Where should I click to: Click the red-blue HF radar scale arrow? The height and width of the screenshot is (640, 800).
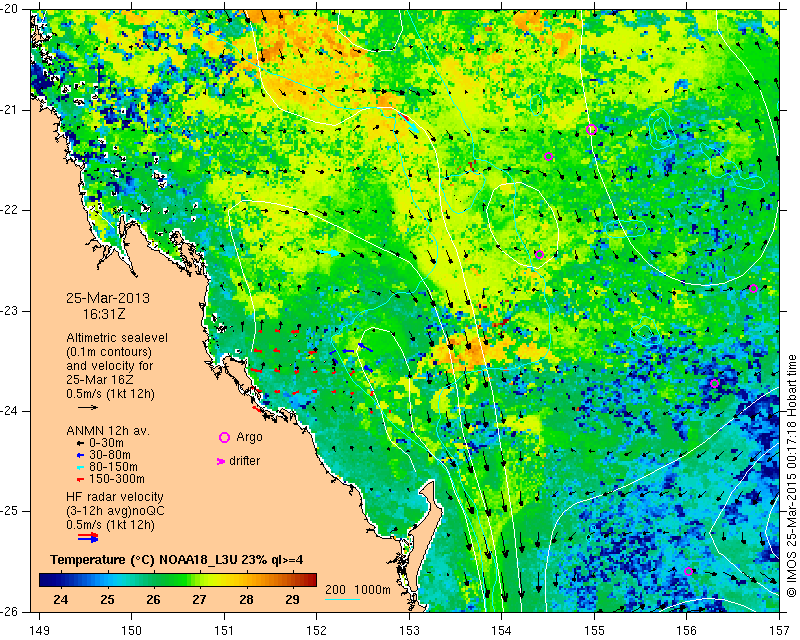88,537
